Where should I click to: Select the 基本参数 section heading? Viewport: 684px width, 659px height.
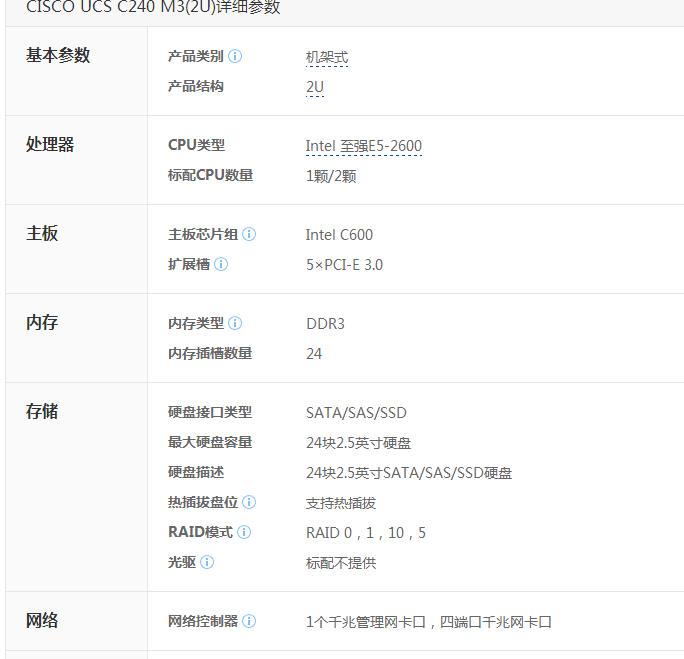tap(58, 56)
